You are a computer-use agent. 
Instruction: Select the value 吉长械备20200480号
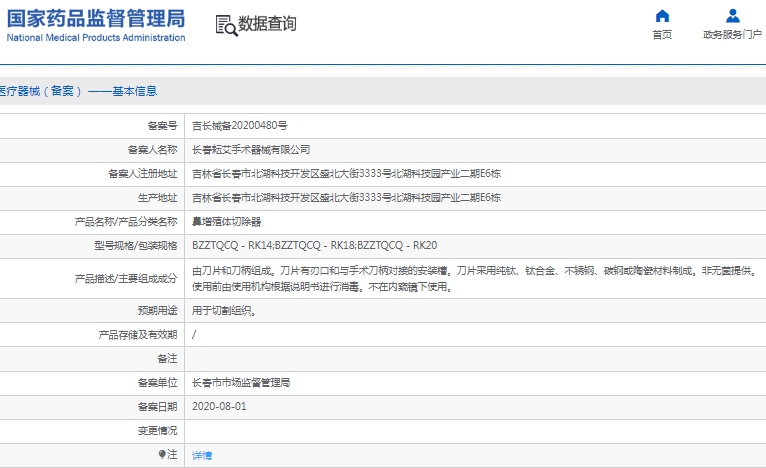(x=239, y=126)
